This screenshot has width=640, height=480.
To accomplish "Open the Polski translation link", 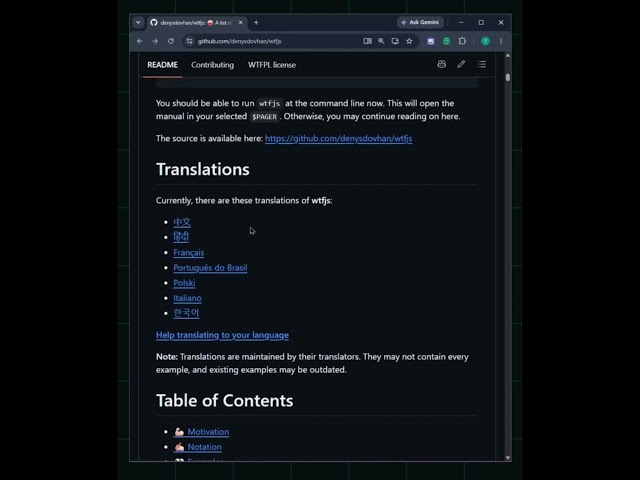I will tap(184, 283).
